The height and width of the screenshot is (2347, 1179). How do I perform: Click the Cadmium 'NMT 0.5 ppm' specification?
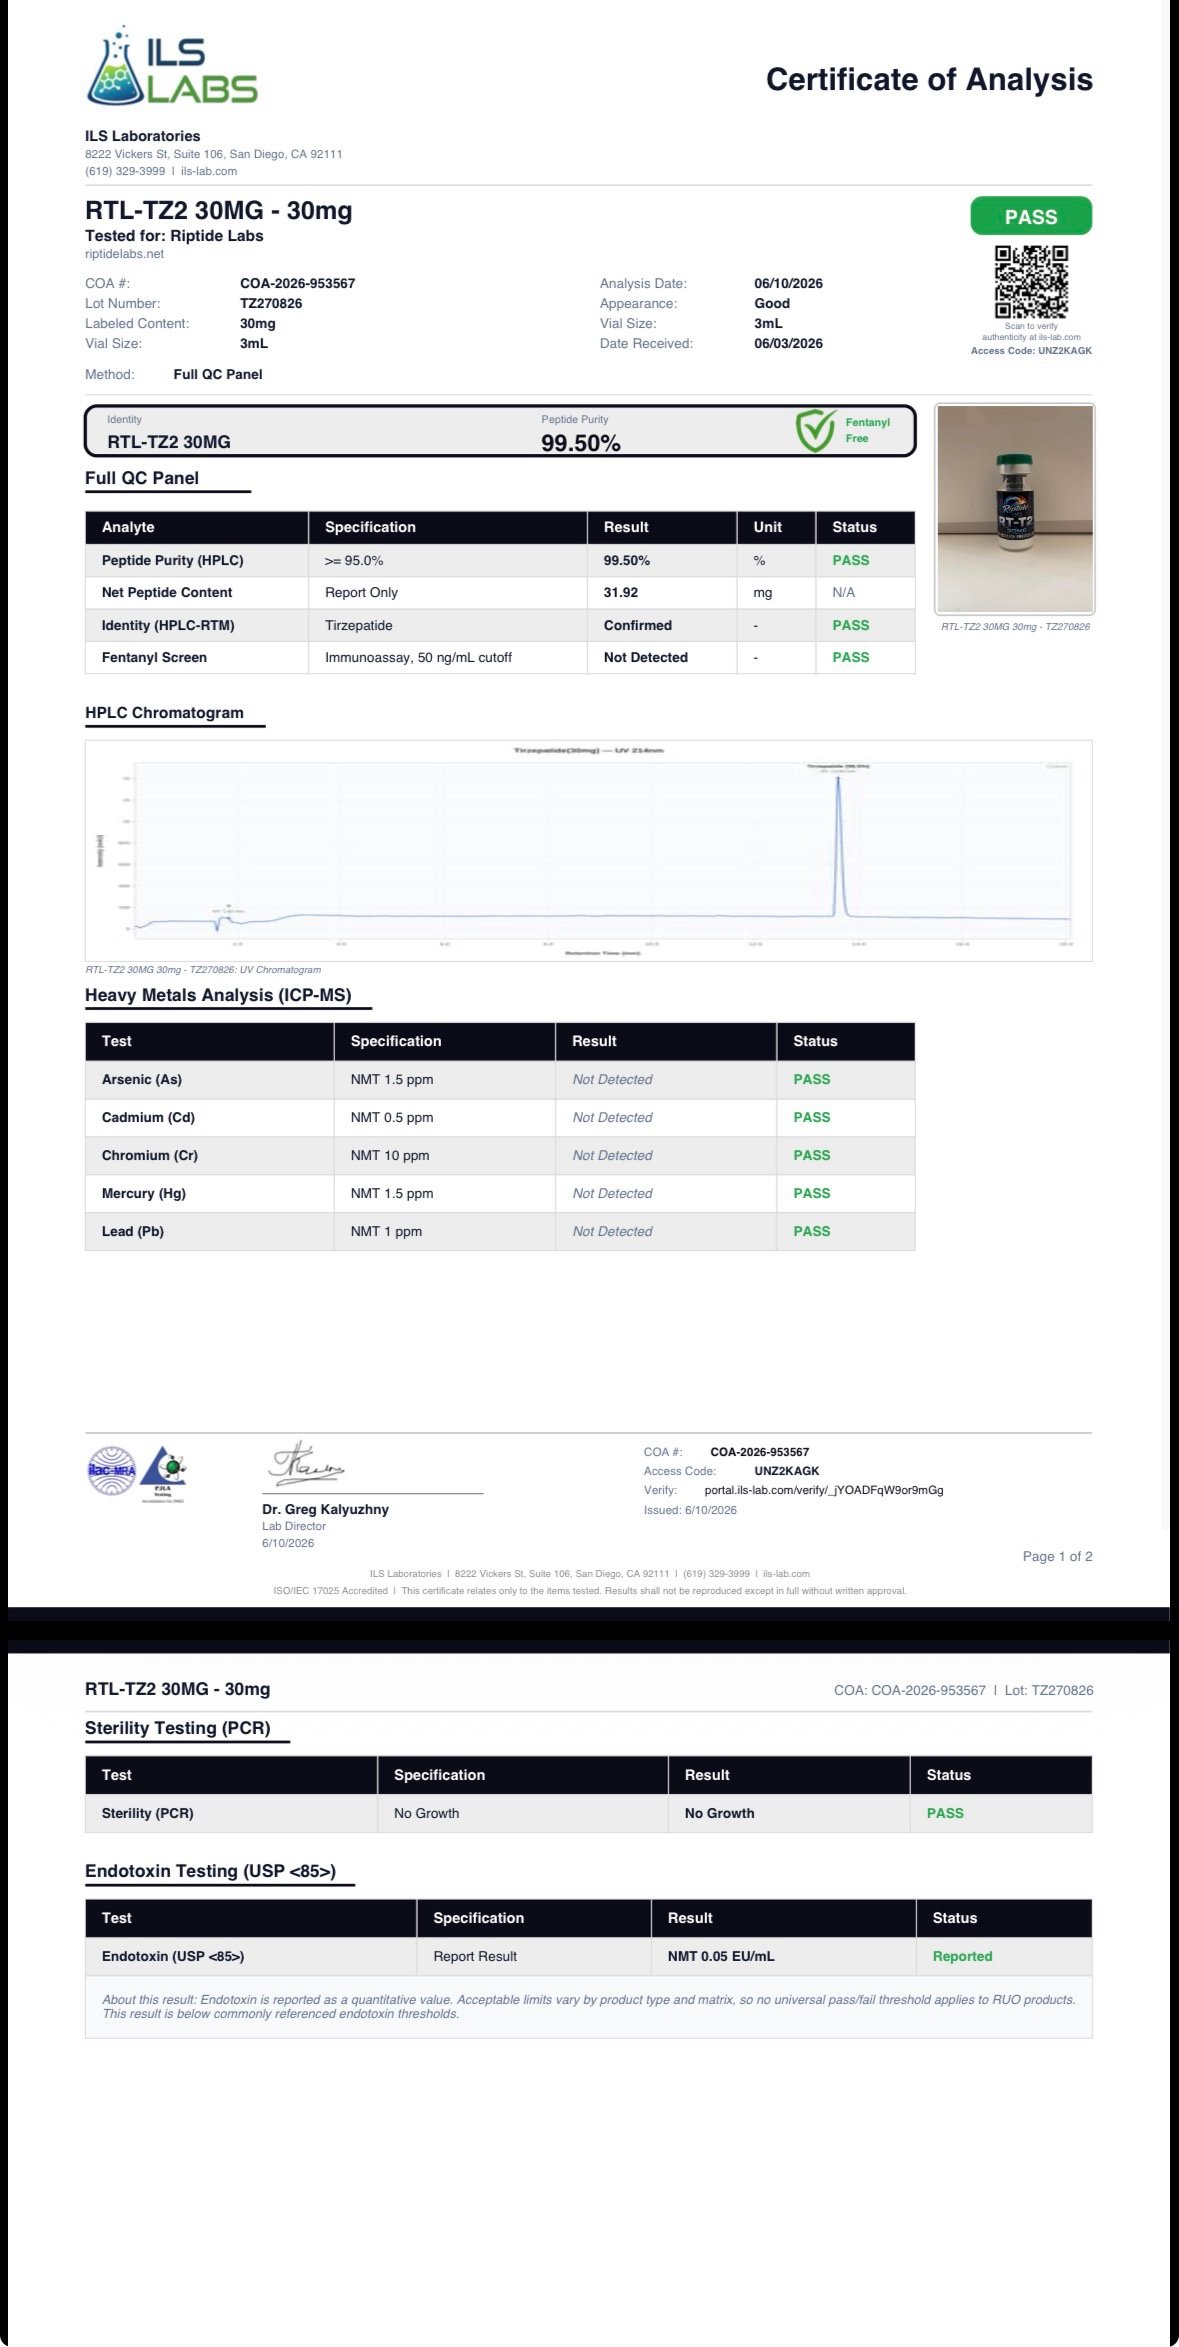pos(391,1117)
